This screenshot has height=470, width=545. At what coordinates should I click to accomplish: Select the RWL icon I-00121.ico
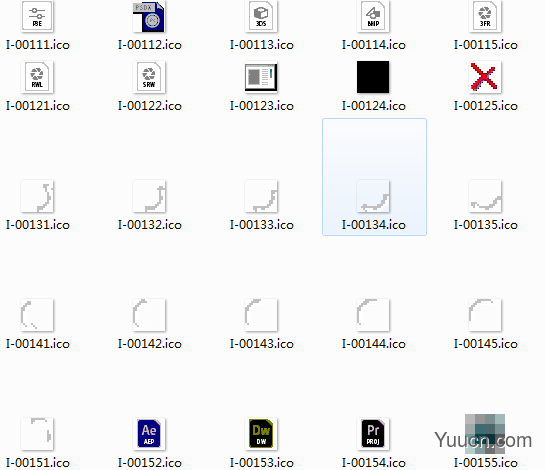(37, 77)
